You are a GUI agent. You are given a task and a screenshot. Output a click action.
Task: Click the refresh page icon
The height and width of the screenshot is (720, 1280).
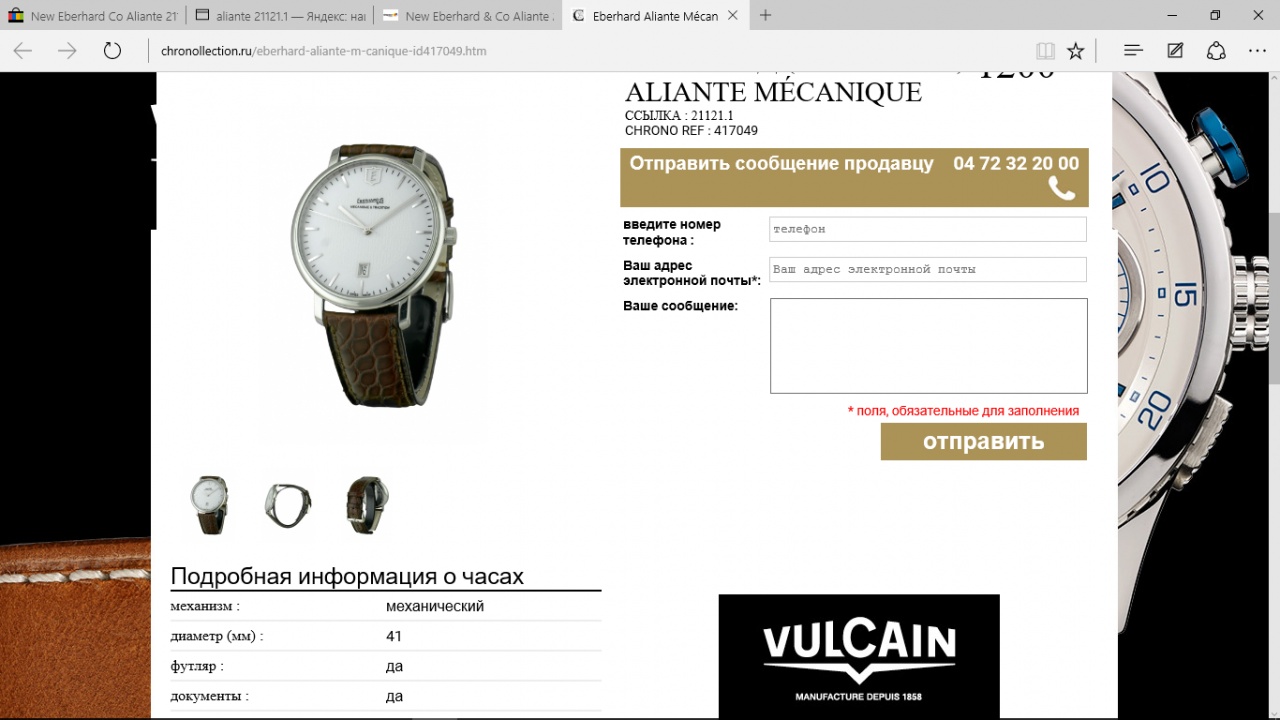(112, 51)
